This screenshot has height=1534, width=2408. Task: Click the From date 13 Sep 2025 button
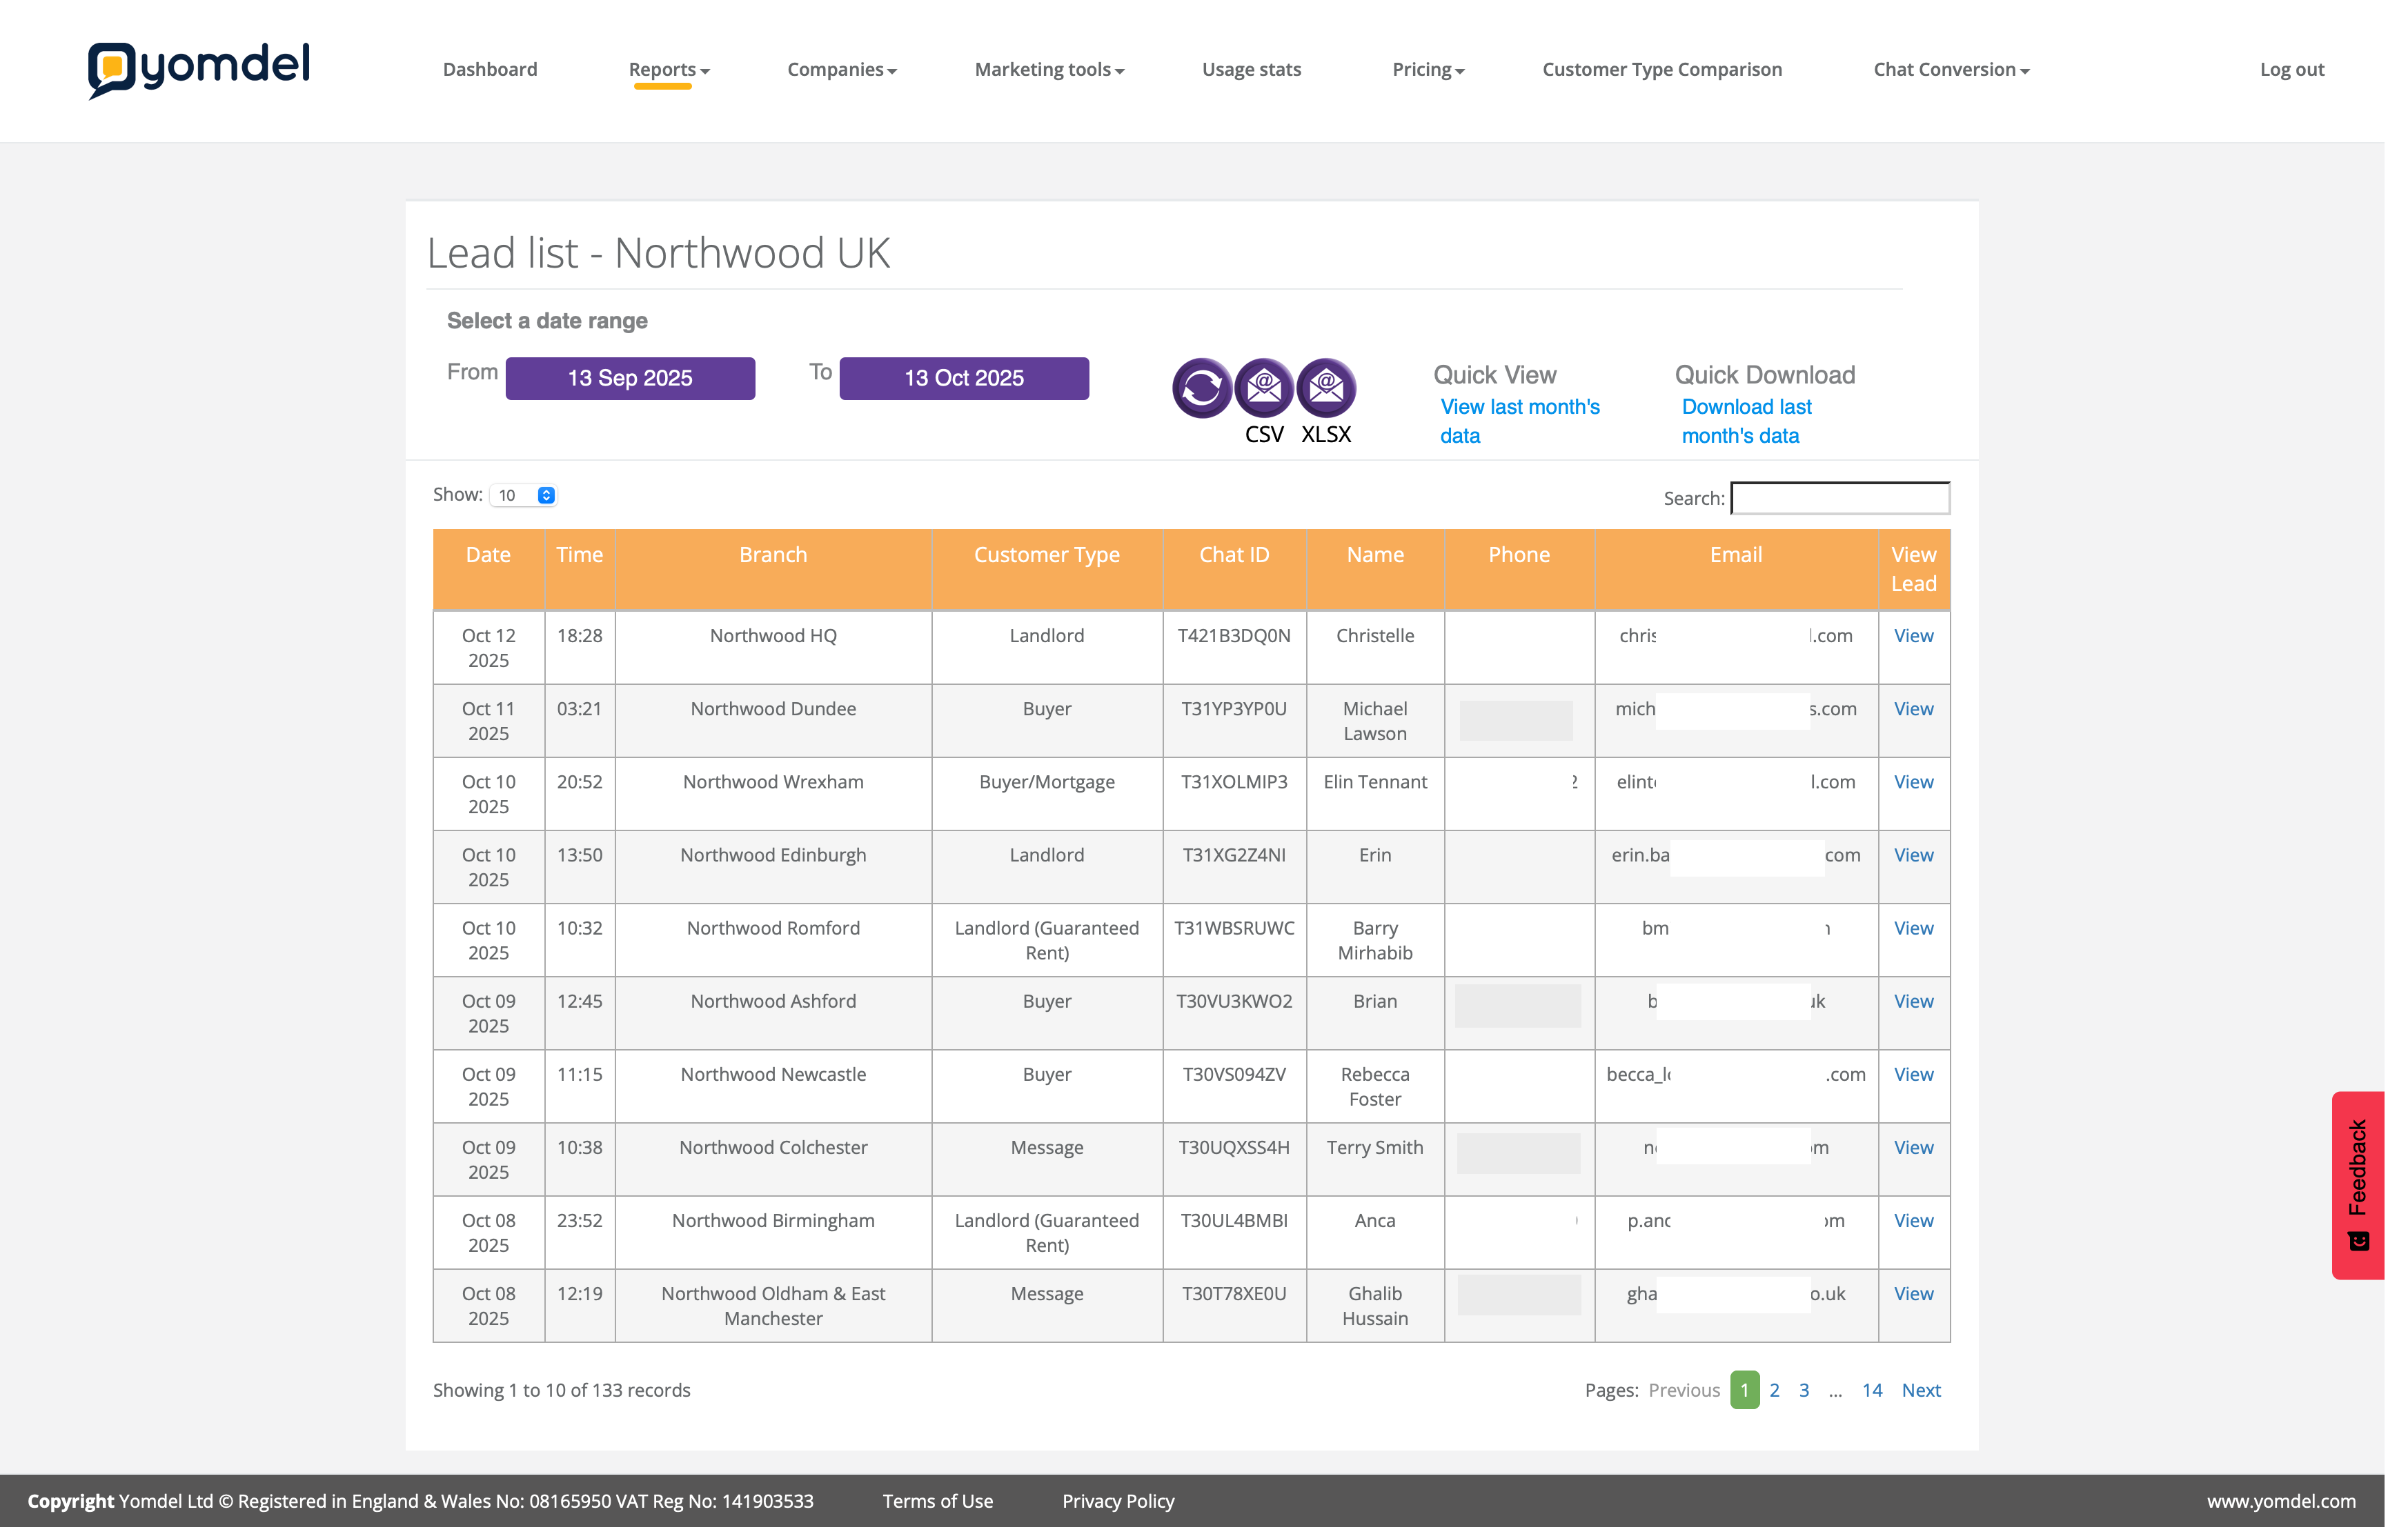[x=630, y=378]
